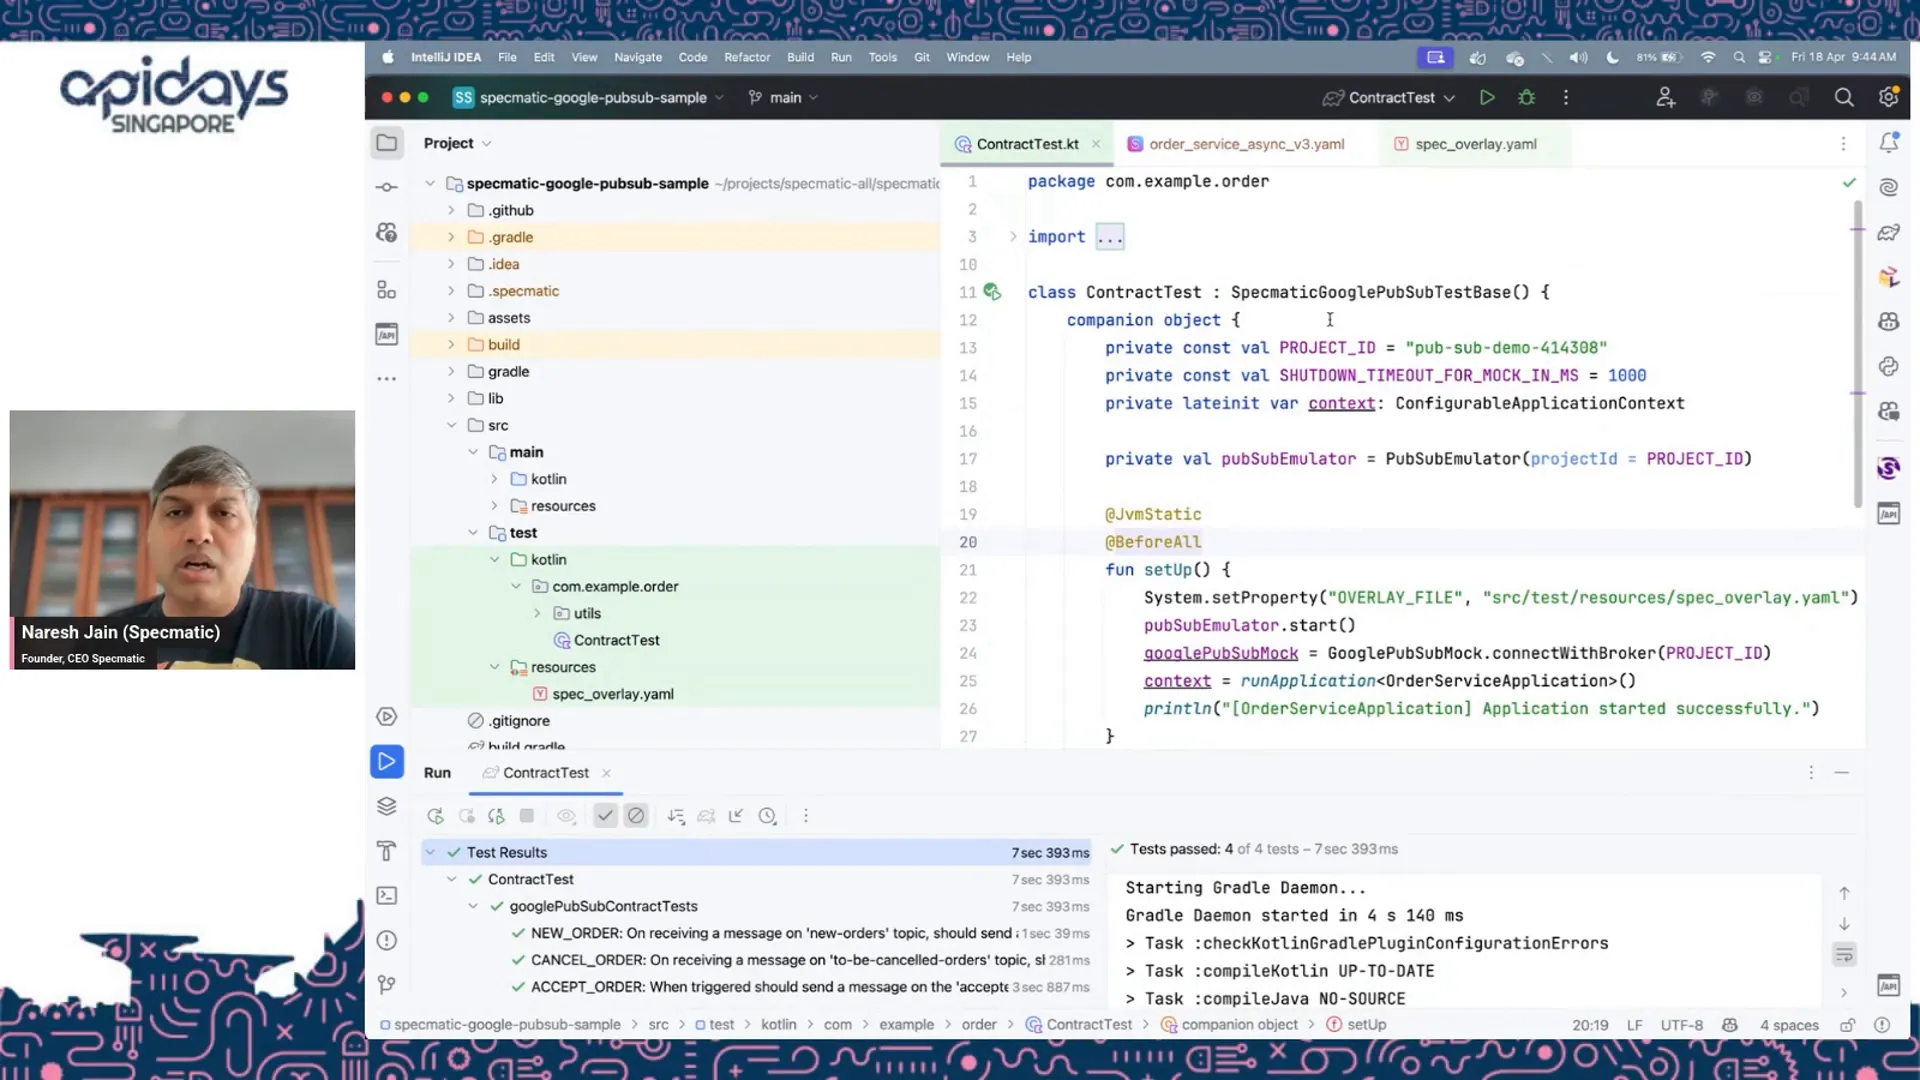The image size is (1920, 1080).
Task: Expand the folded import block
Action: tap(1013, 237)
